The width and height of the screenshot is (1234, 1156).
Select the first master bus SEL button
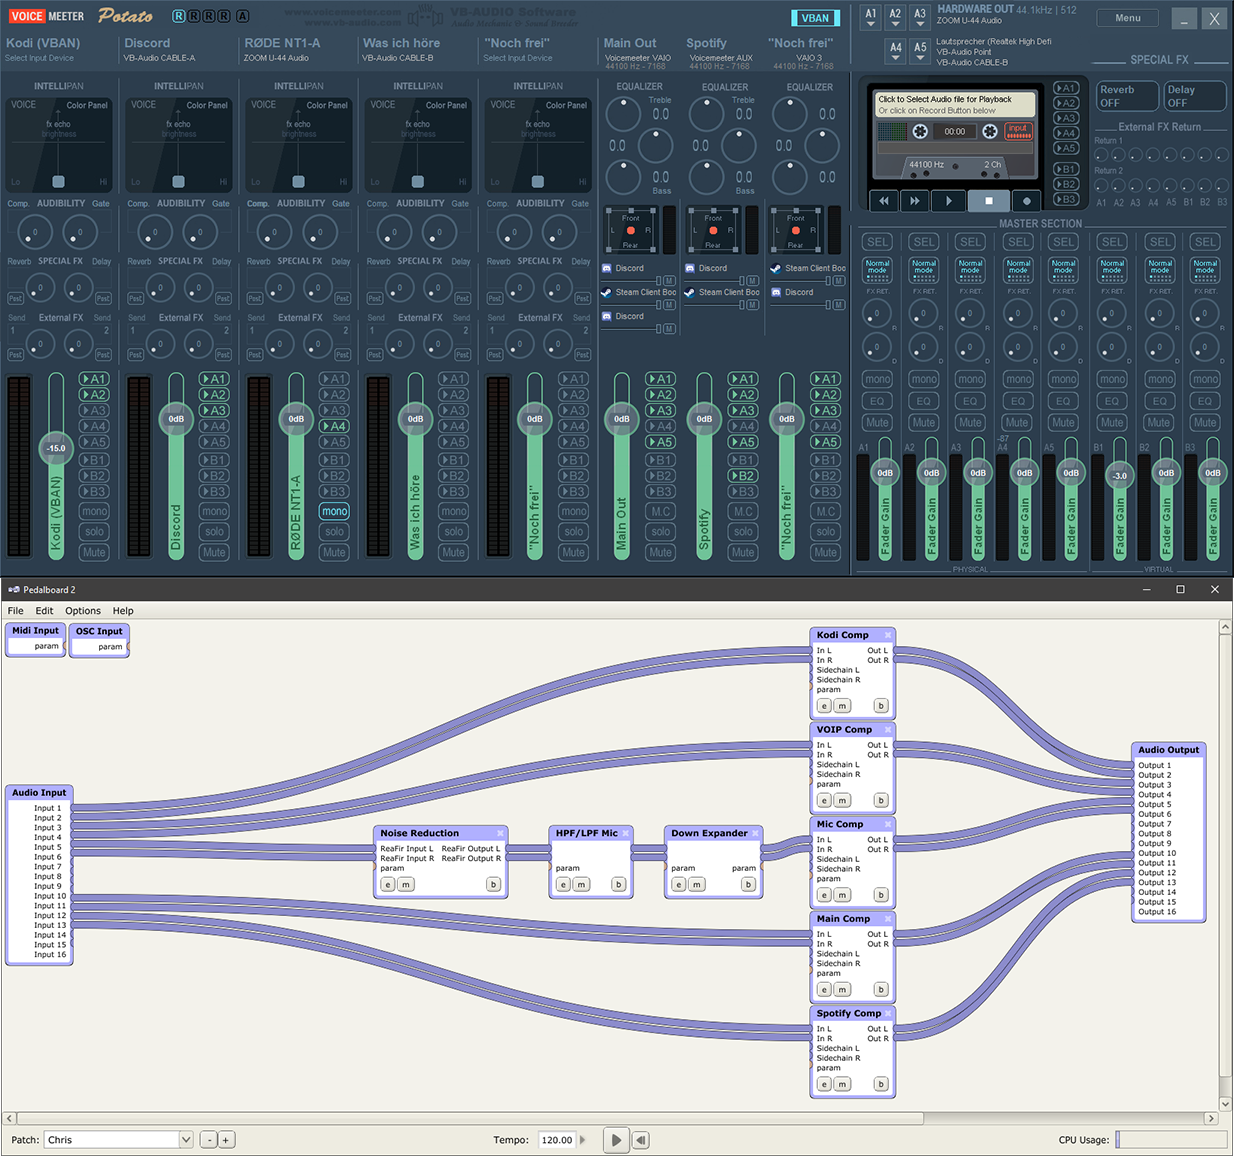[877, 242]
